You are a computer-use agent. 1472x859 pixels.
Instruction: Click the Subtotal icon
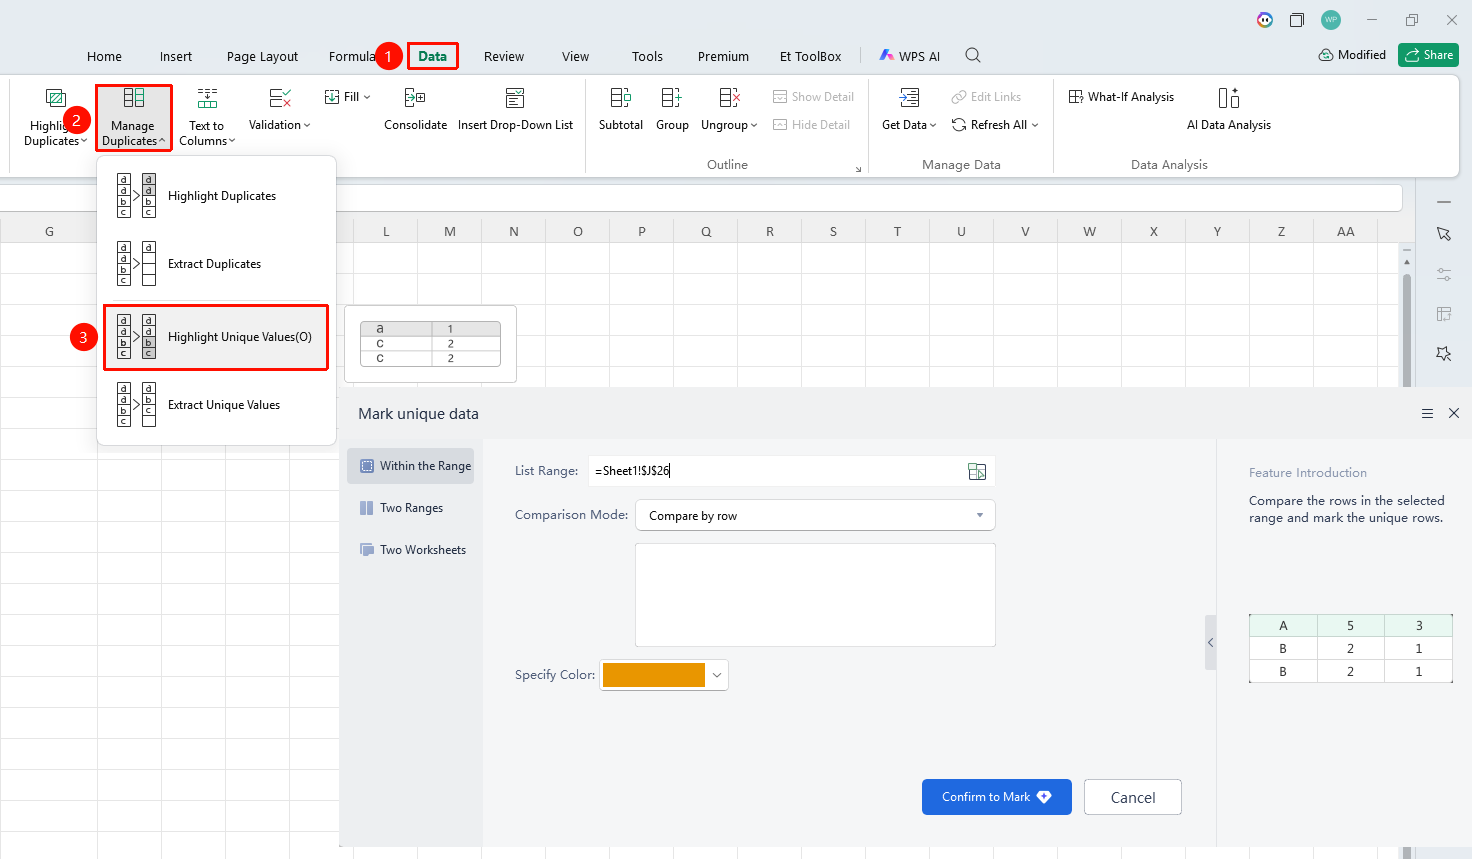pyautogui.click(x=620, y=98)
